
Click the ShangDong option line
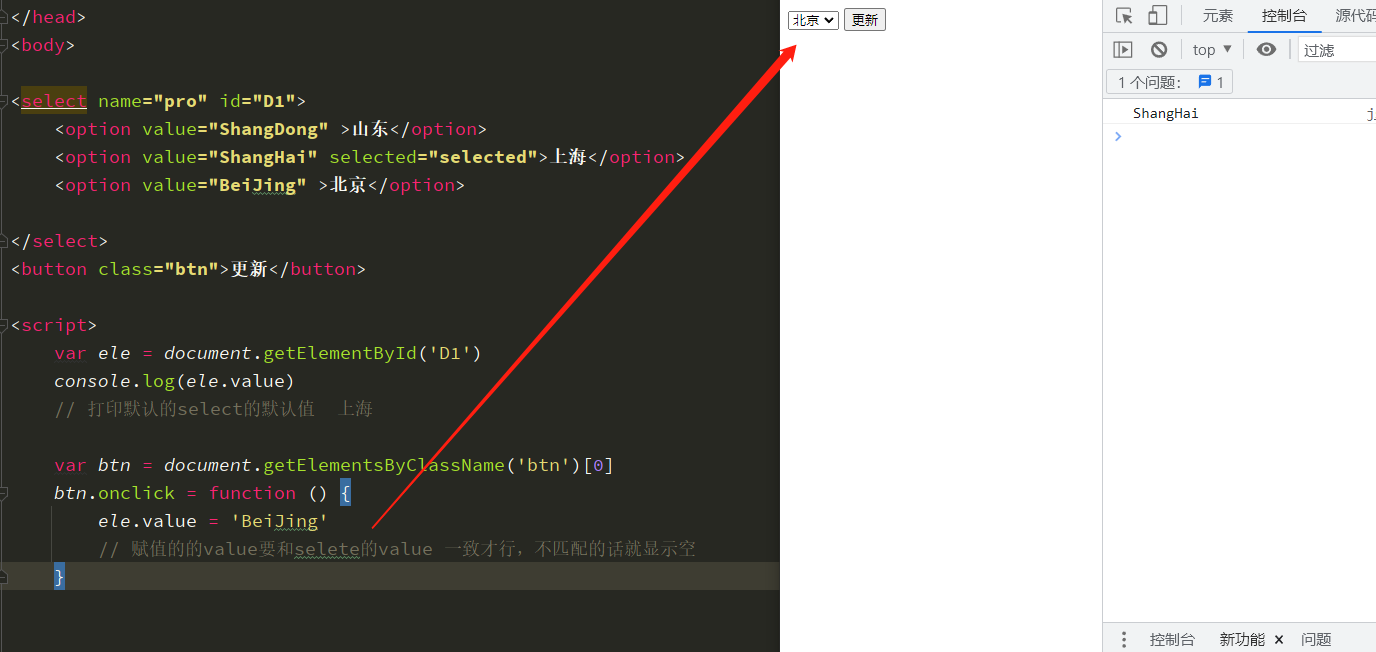click(271, 129)
